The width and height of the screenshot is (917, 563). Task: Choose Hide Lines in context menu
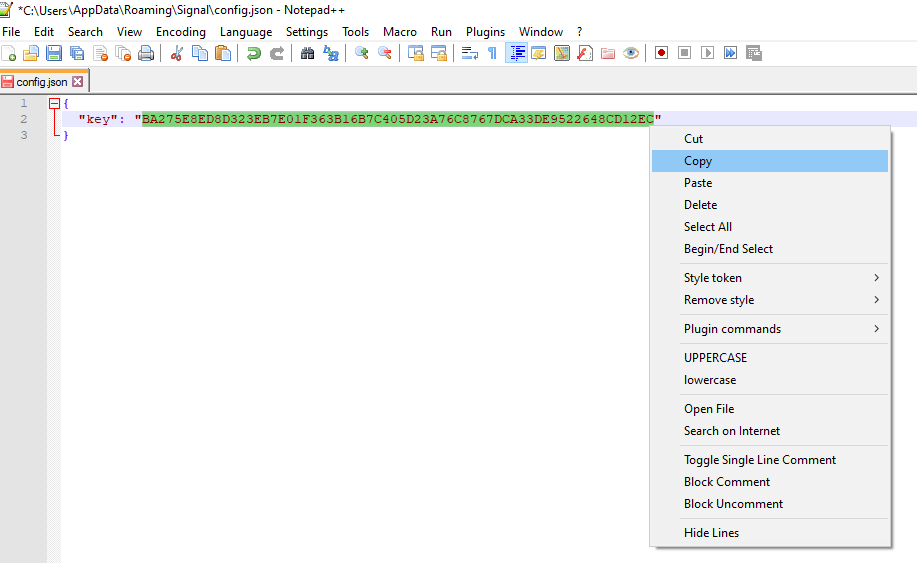point(770,533)
